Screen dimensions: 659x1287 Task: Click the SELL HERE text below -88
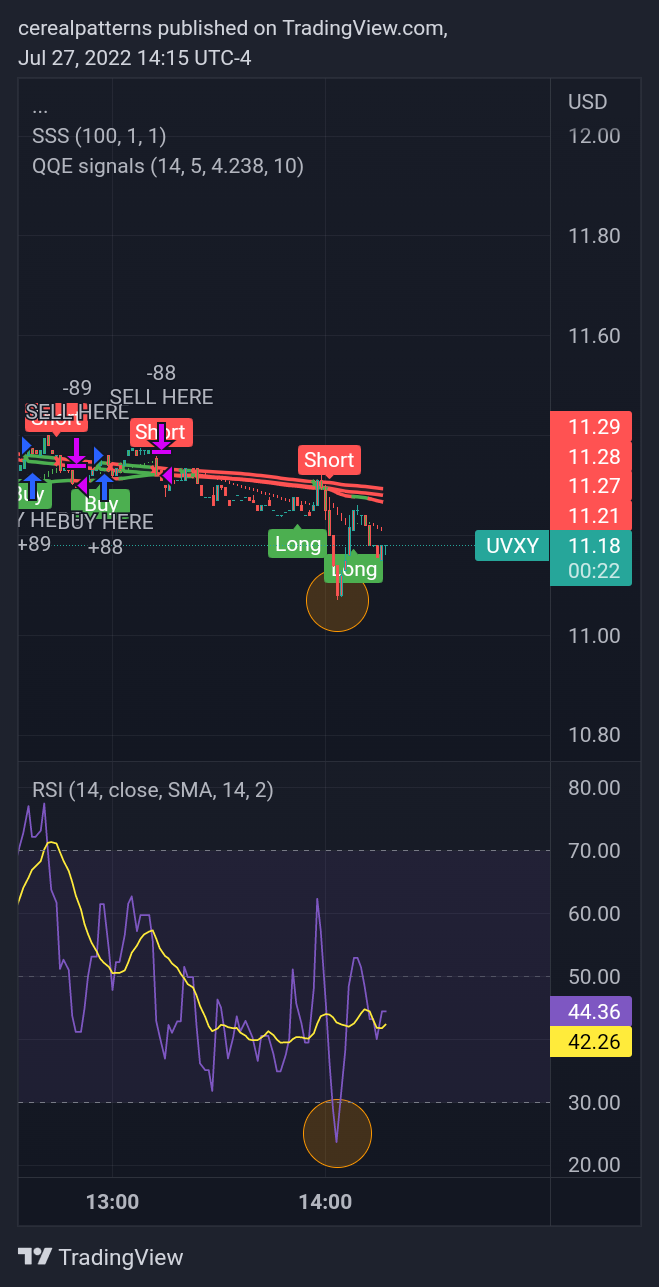pos(161,397)
